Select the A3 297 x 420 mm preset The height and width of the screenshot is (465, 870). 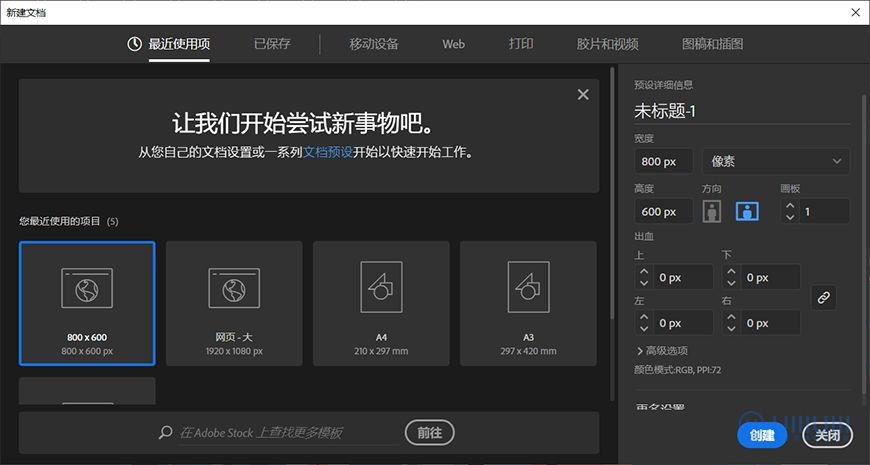(x=528, y=304)
